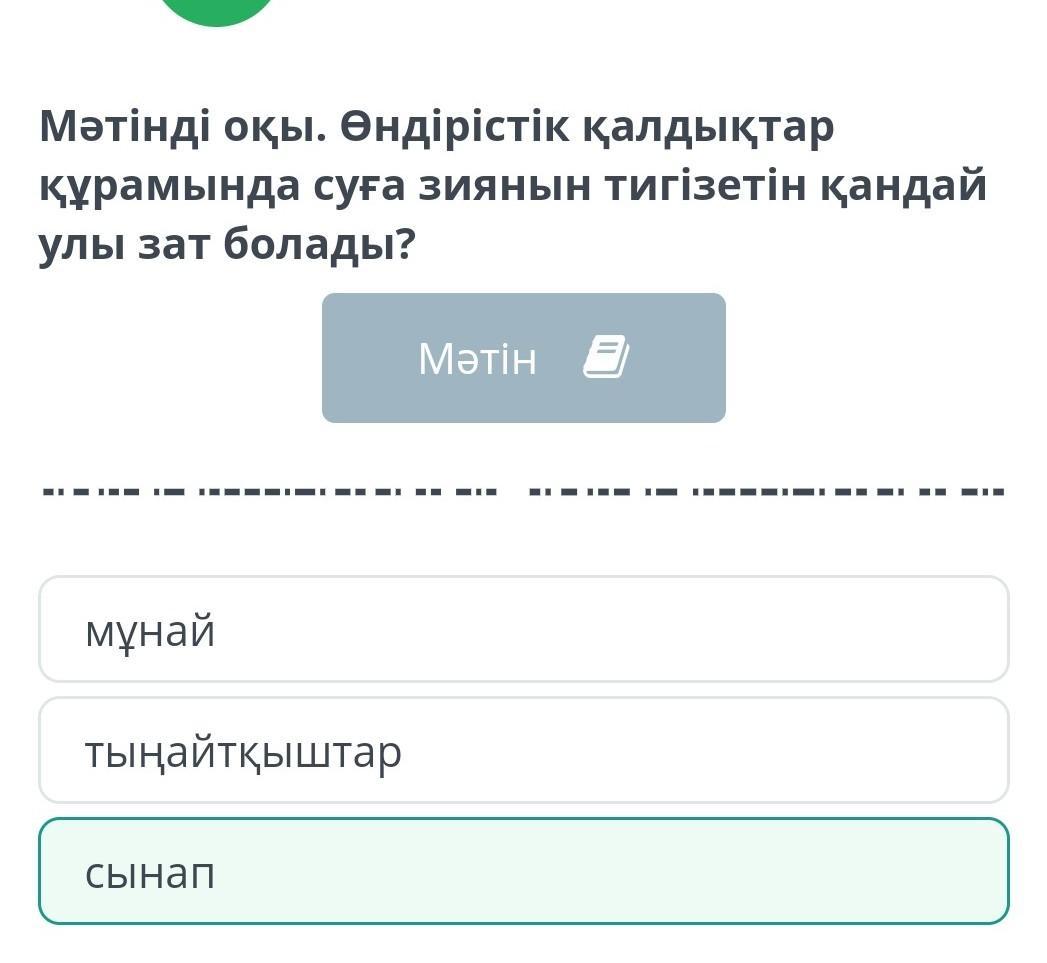
Task: Click the green circle at the top
Action: point(217,10)
